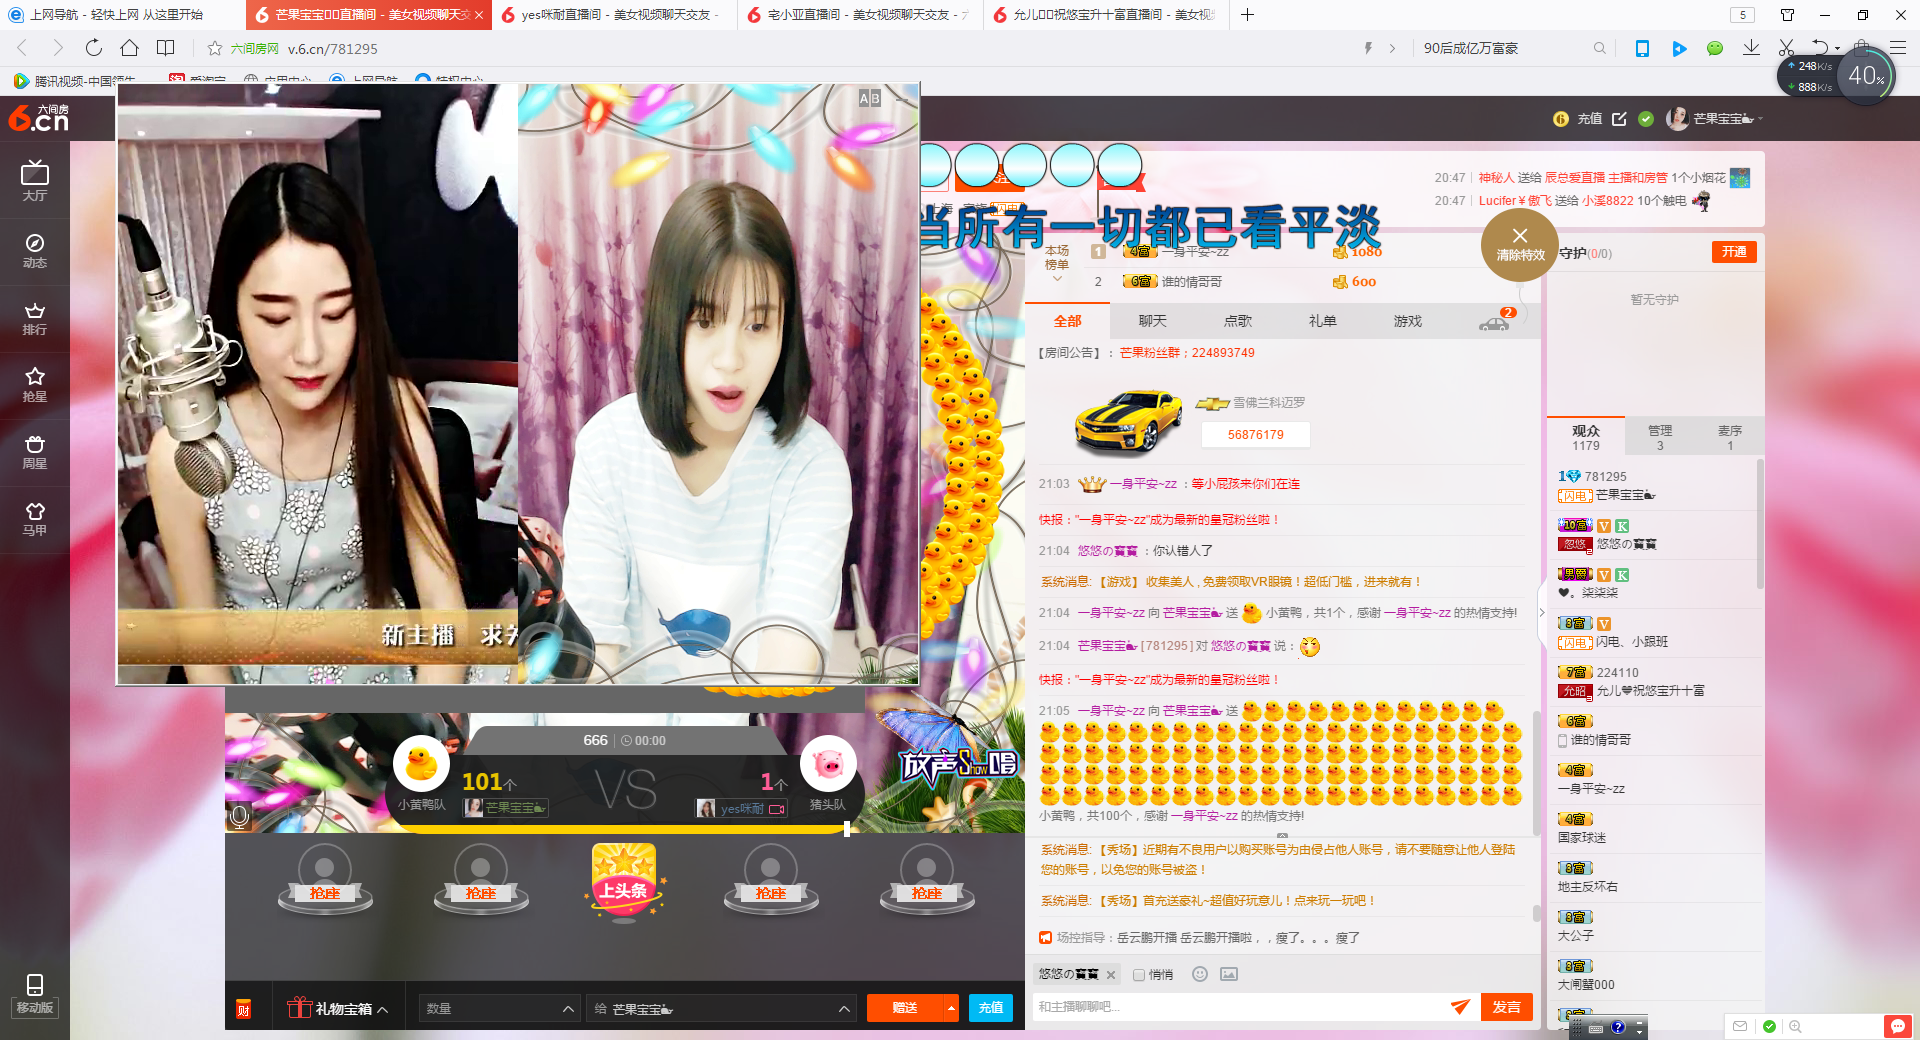Image resolution: width=1920 pixels, height=1040 pixels.
Task: Click 谁的情哥哥 in the audience list
Action: [x=1600, y=740]
